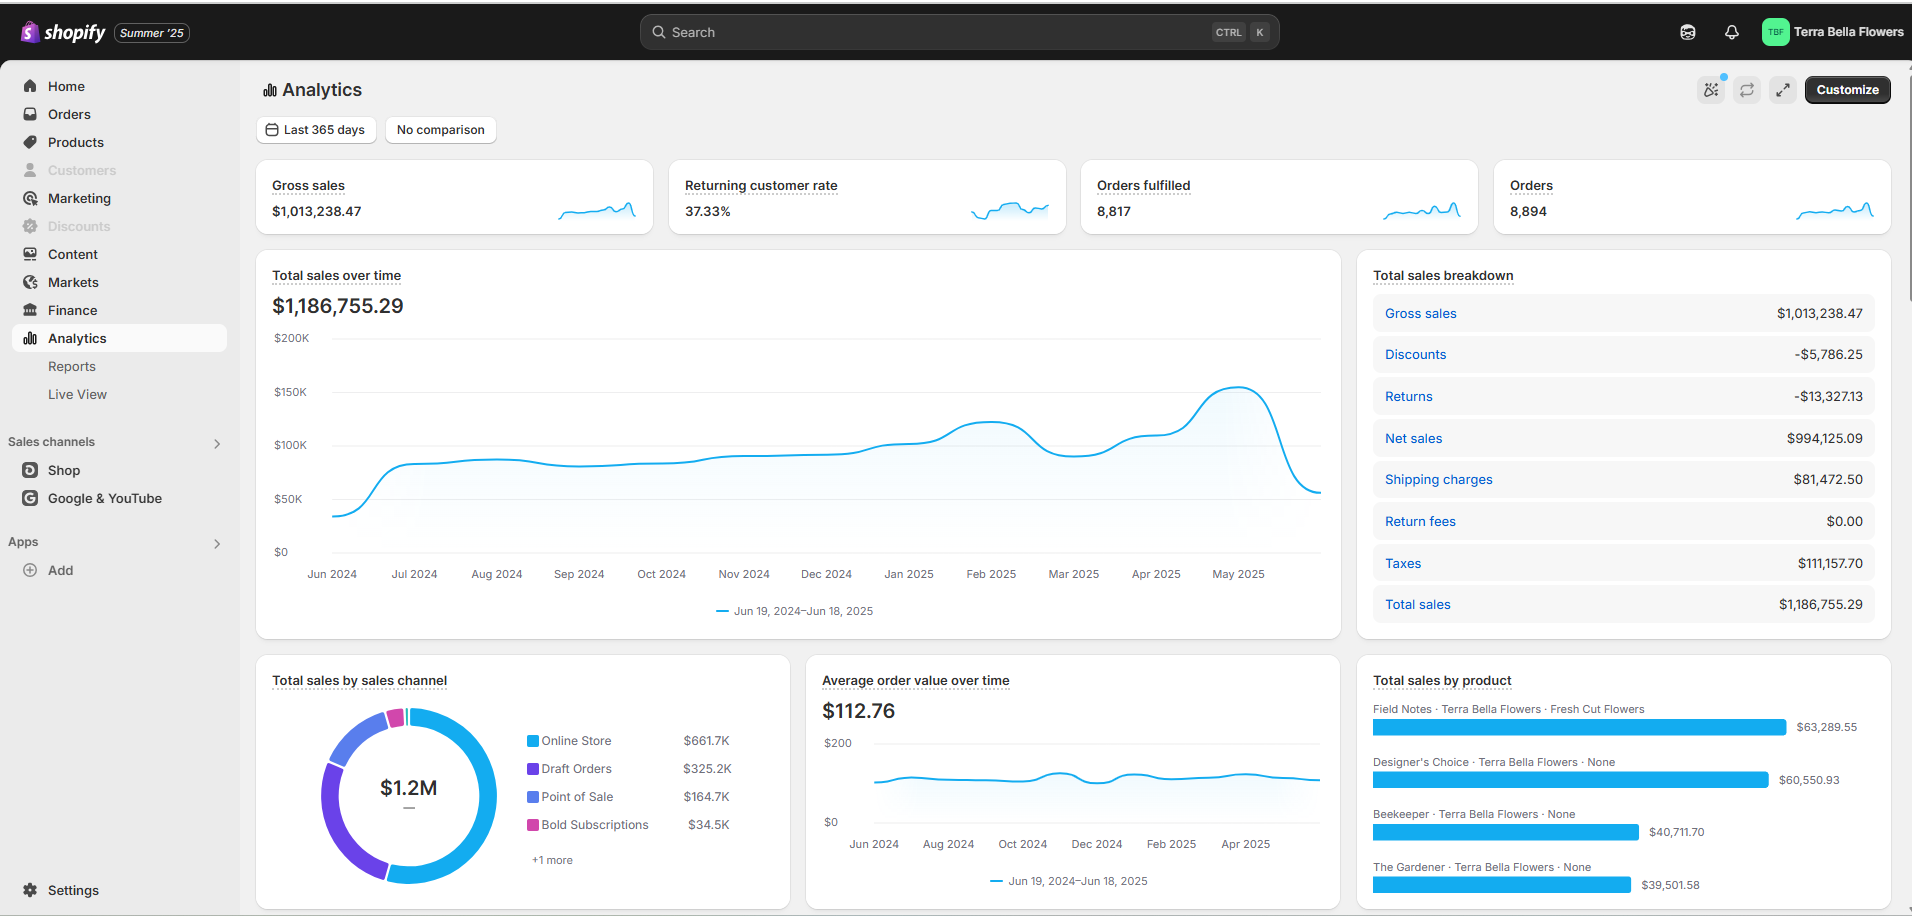Open Reports under Analytics
The image size is (1912, 916).
pyautogui.click(x=72, y=367)
